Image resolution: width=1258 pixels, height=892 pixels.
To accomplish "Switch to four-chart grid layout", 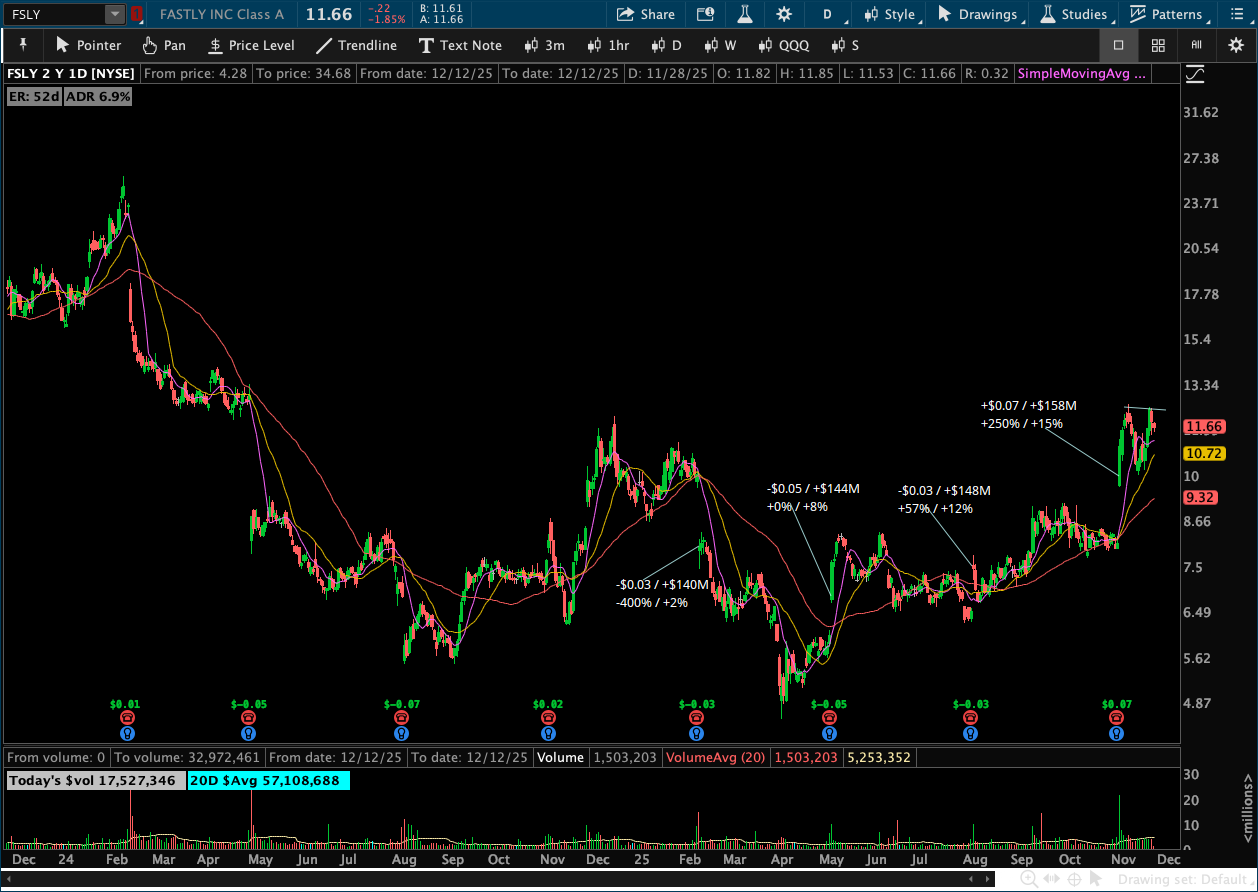I will 1158,45.
